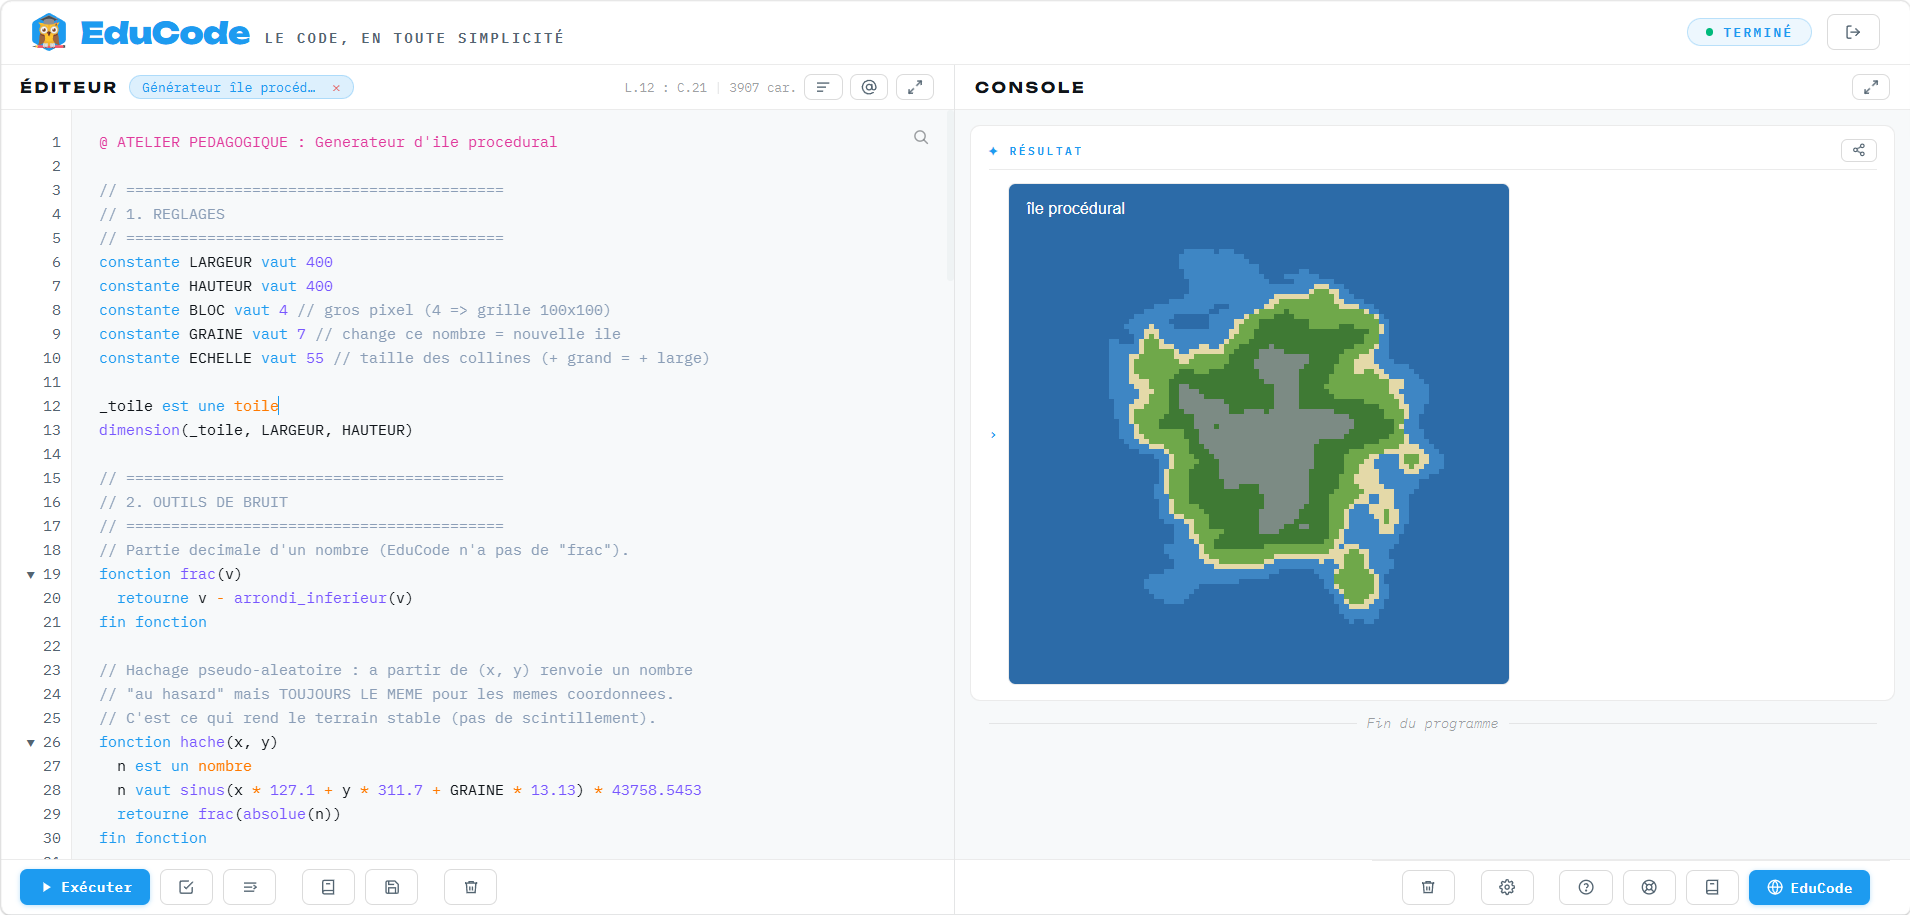Run the program with Exécuter
This screenshot has width=1910, height=915.
click(85, 887)
